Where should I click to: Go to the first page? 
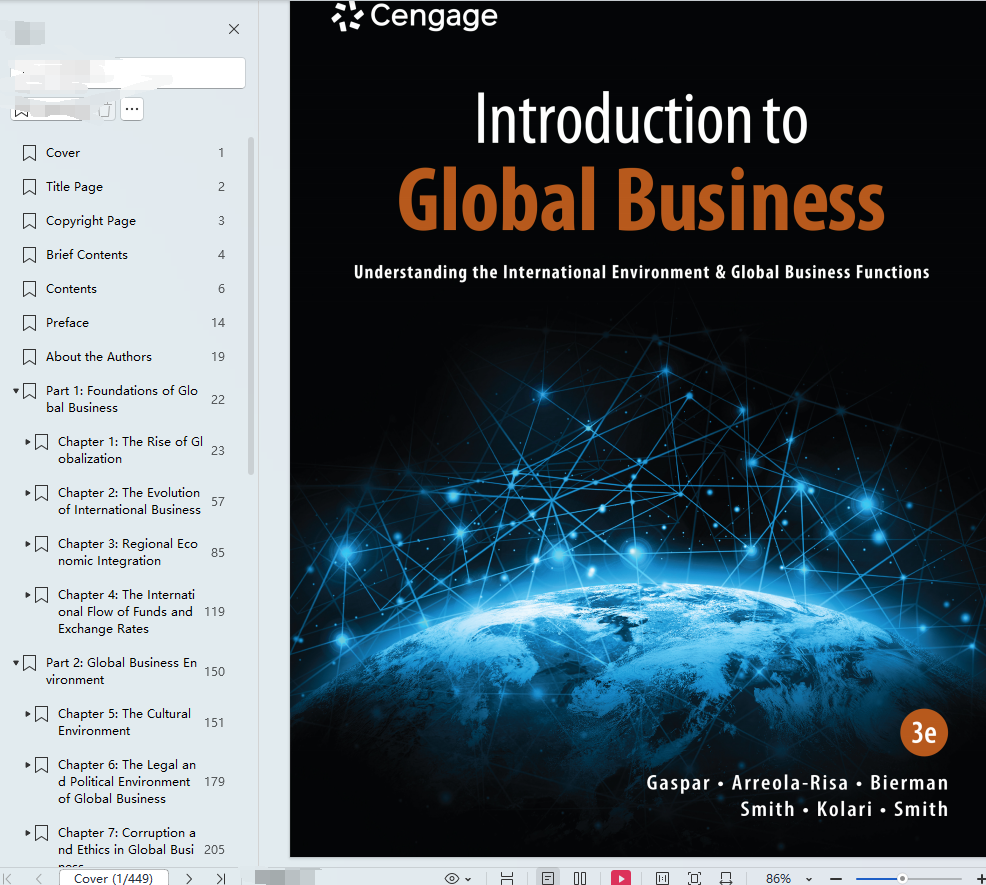tap(8, 878)
